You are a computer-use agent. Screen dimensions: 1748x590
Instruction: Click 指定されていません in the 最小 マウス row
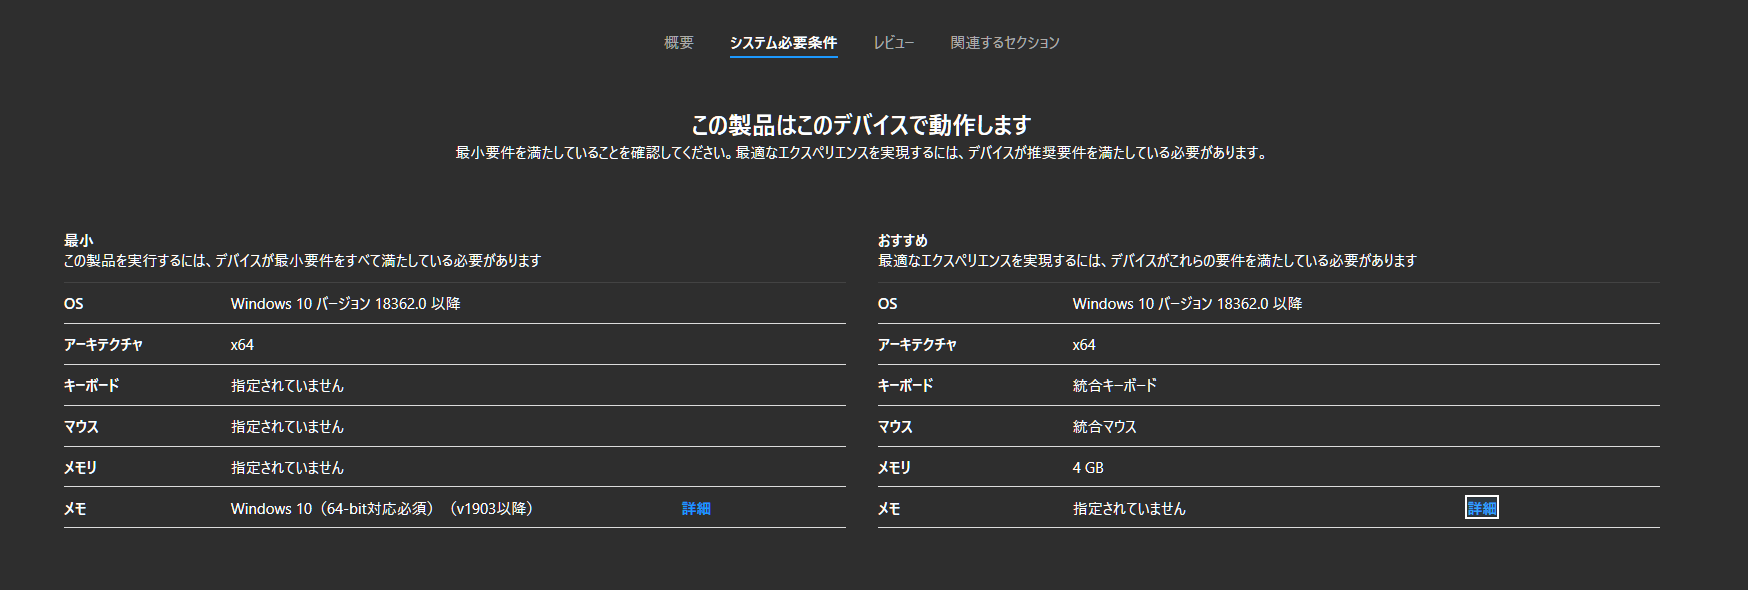(287, 426)
